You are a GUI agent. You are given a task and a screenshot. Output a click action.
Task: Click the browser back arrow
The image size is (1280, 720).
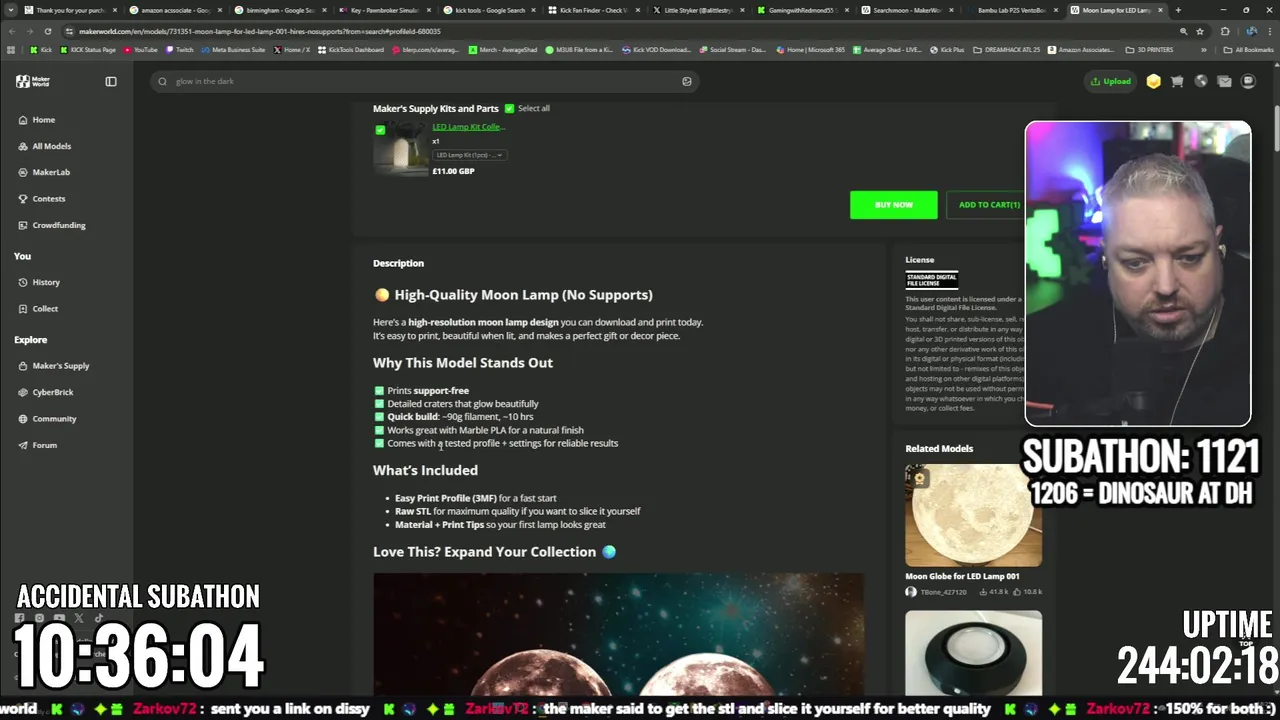pyautogui.click(x=13, y=31)
